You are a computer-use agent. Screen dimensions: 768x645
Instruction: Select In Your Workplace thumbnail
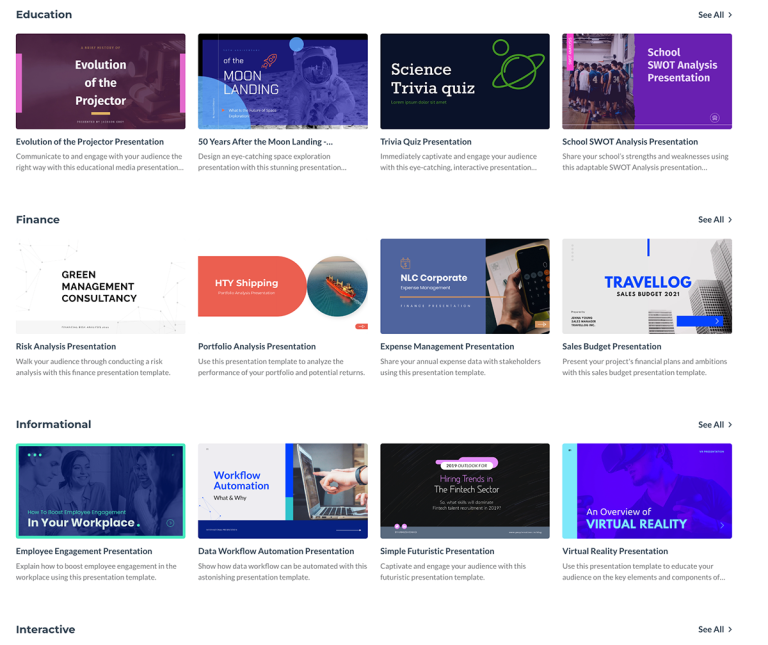(x=100, y=491)
